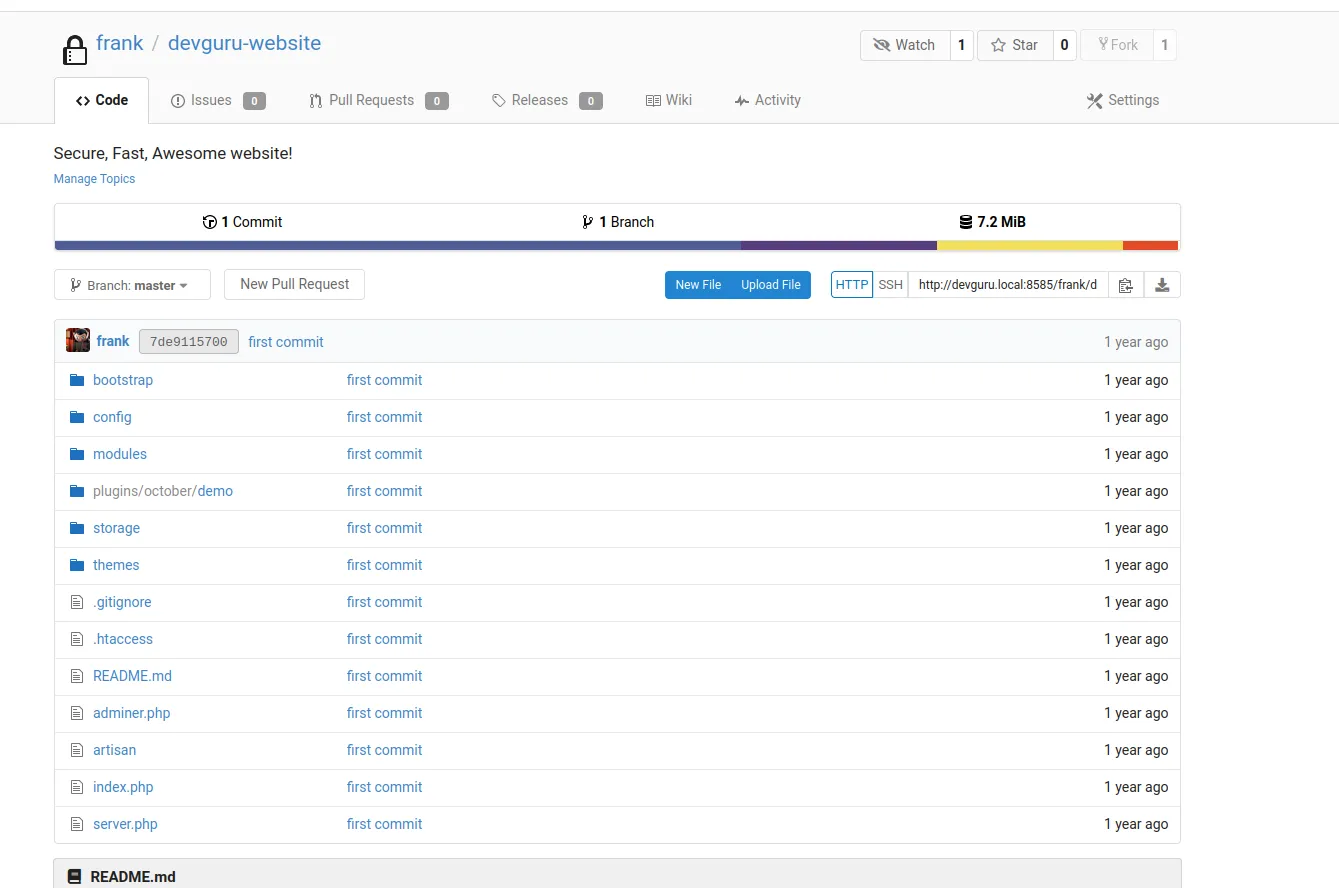Toggle Watch on this repository
Screen dimensions: 1339x888
[904, 45]
